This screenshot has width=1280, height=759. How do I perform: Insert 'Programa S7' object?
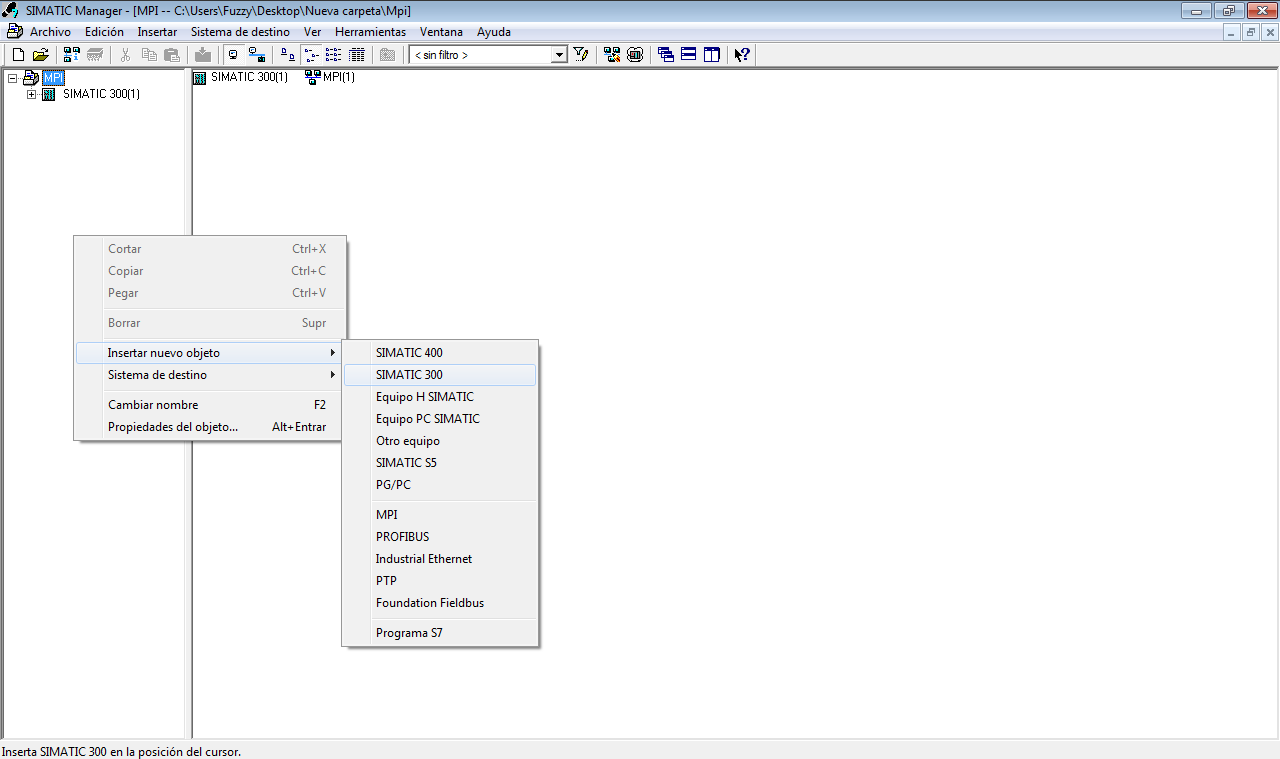tap(440, 633)
